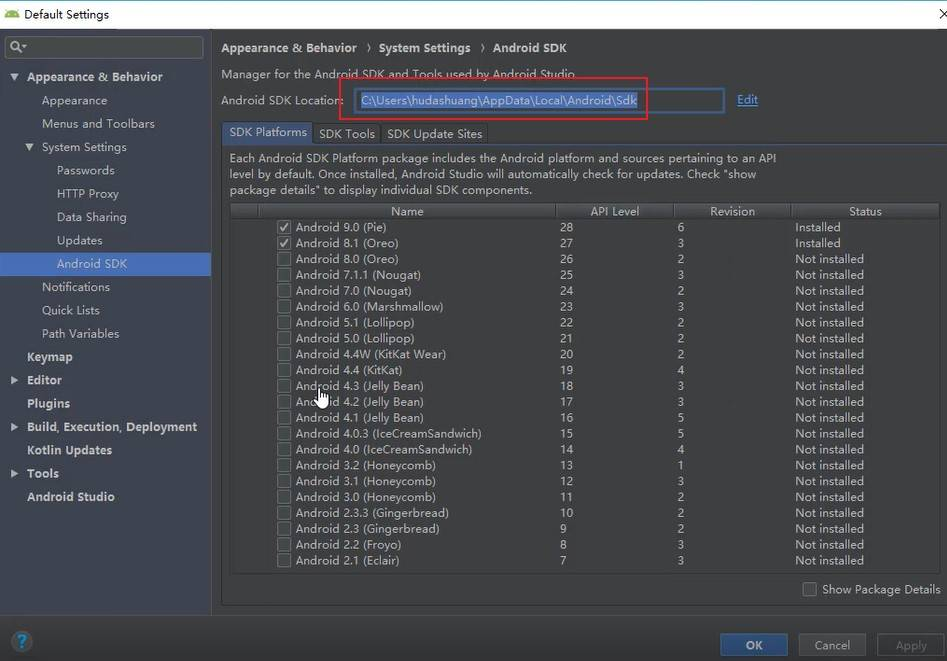Viewport: 947px width, 661px height.
Task: Open Menus and Toolbars settings
Action: click(x=98, y=123)
